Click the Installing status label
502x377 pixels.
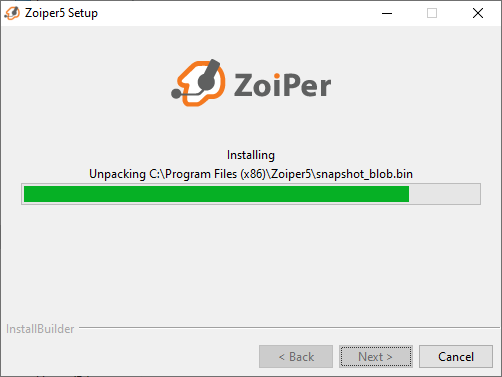pos(251,155)
